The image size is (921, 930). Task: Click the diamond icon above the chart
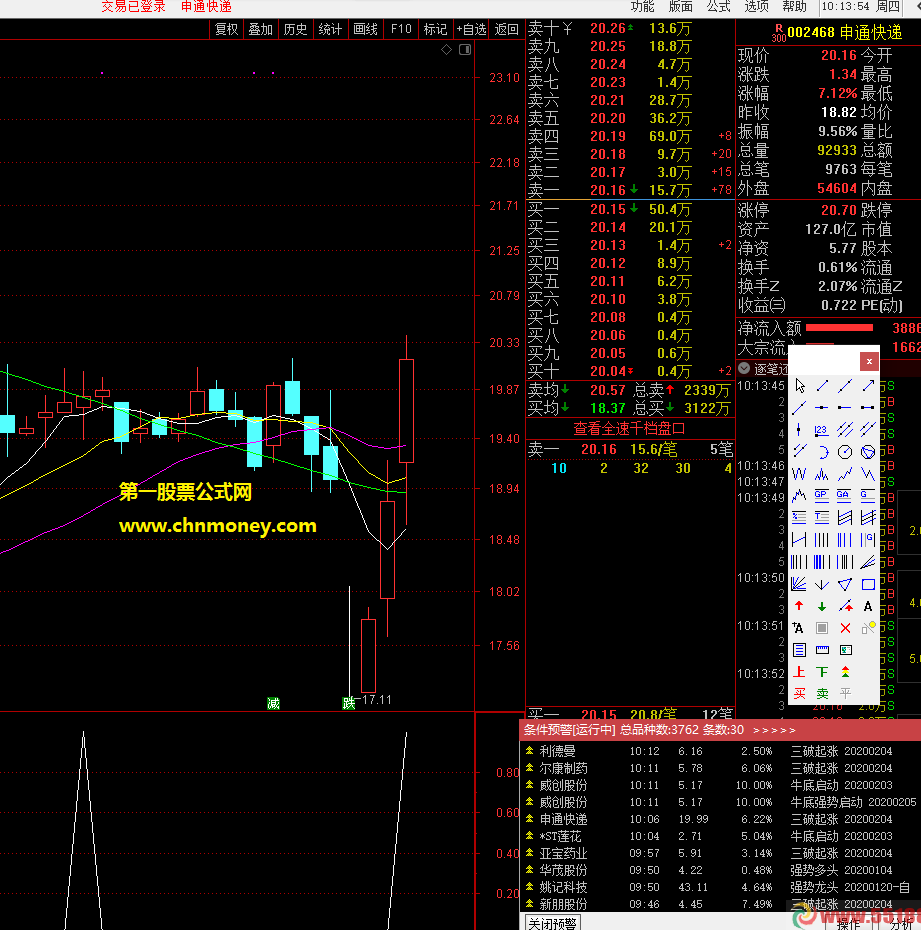pyautogui.click(x=447, y=50)
